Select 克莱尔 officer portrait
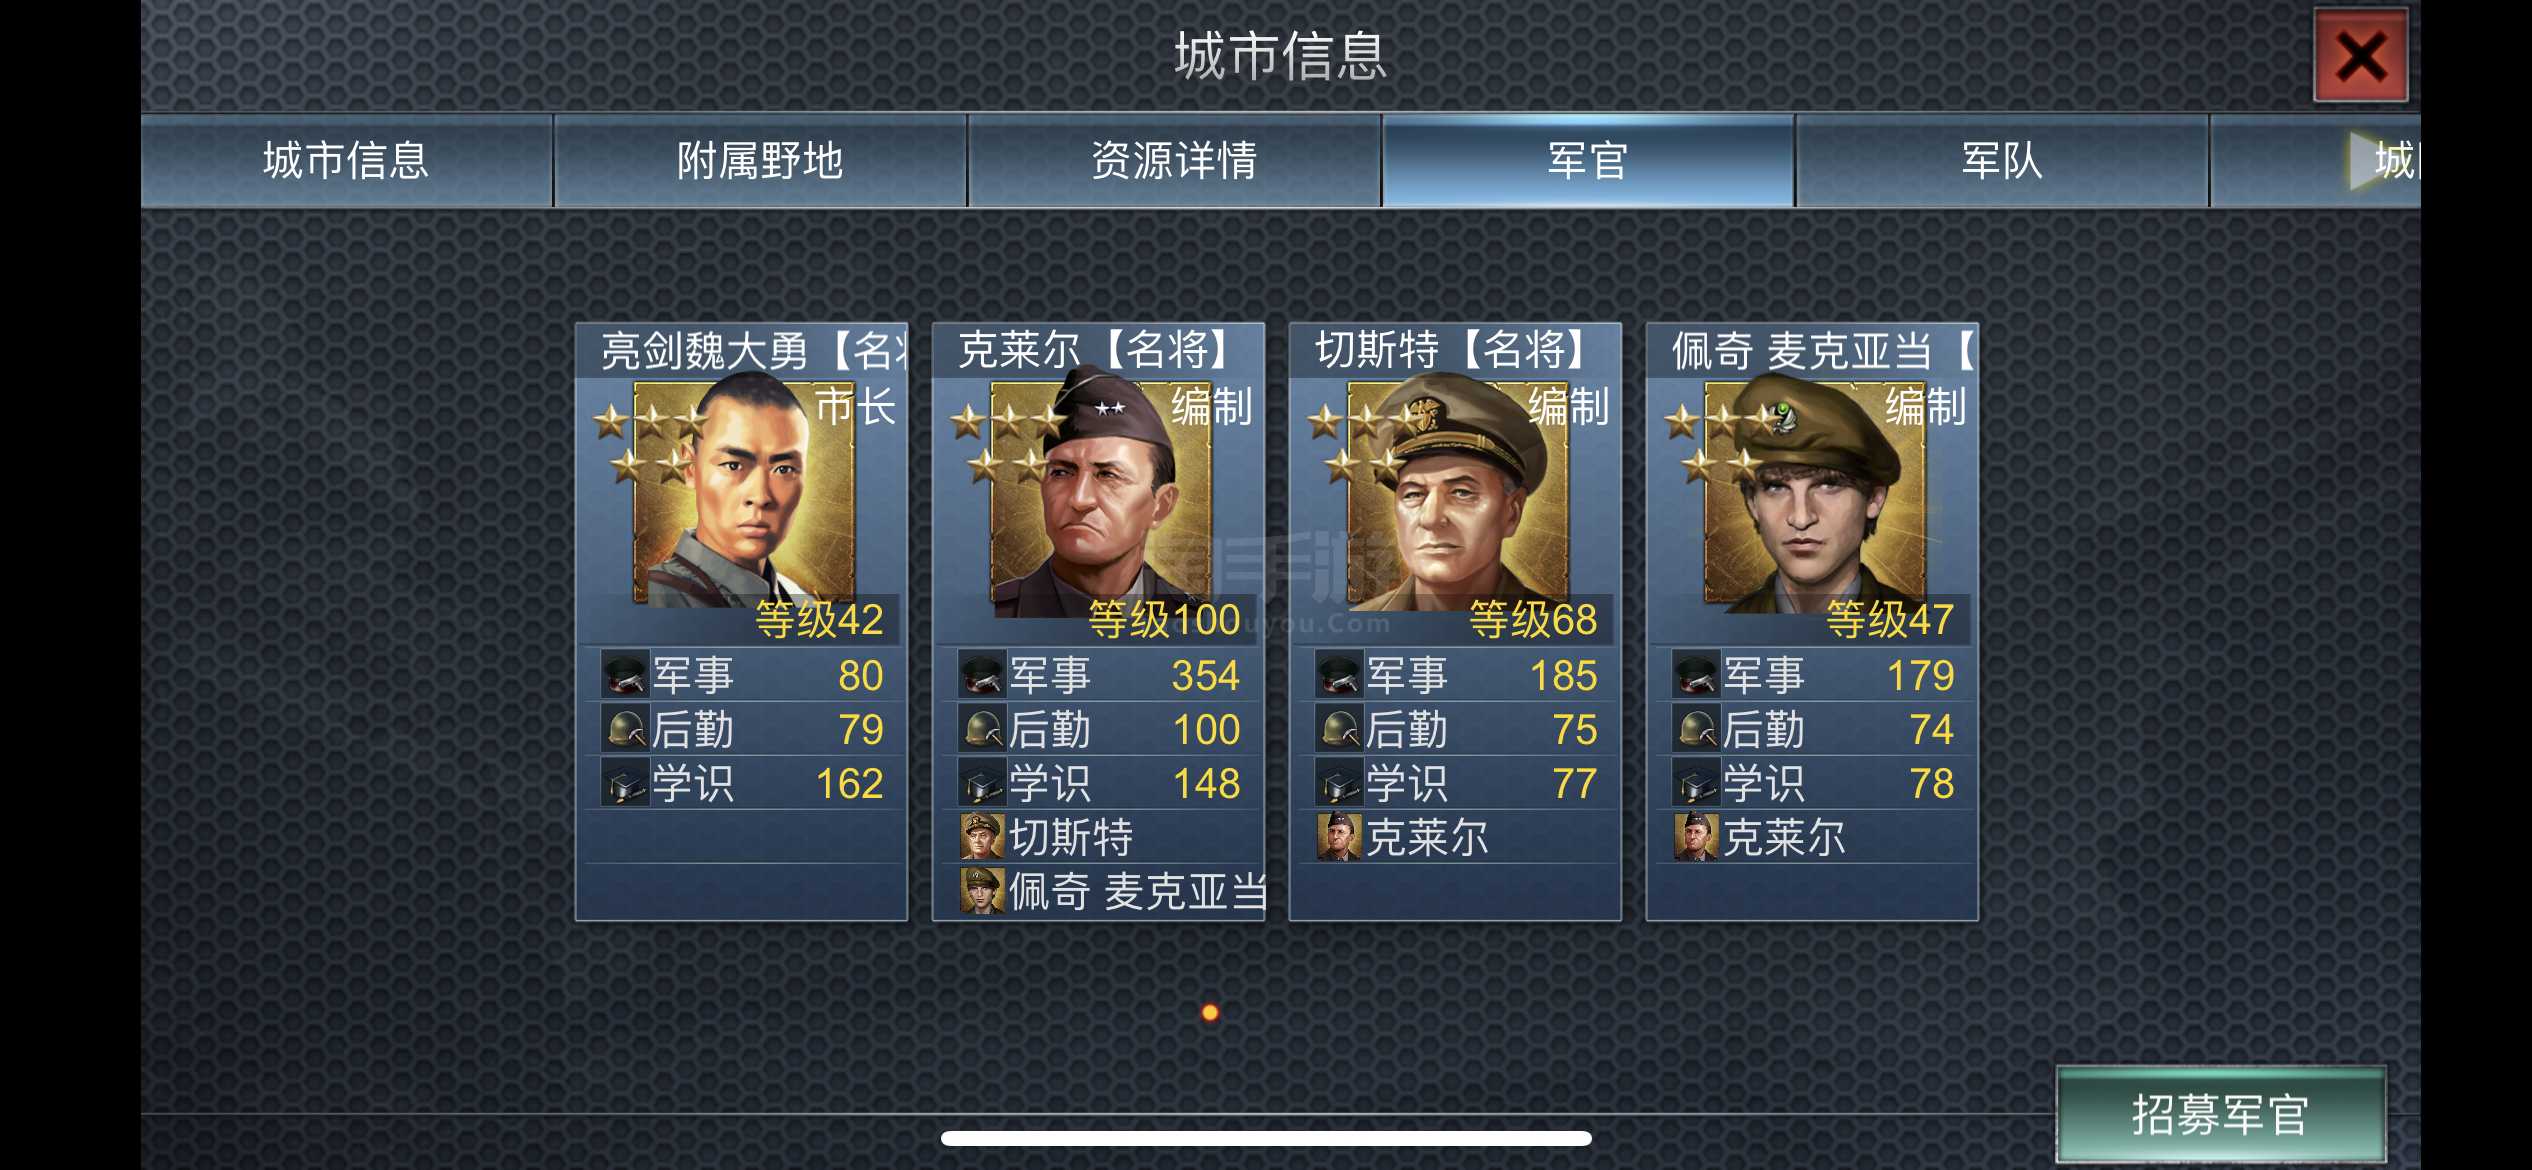The height and width of the screenshot is (1170, 2532). pyautogui.click(x=1100, y=493)
